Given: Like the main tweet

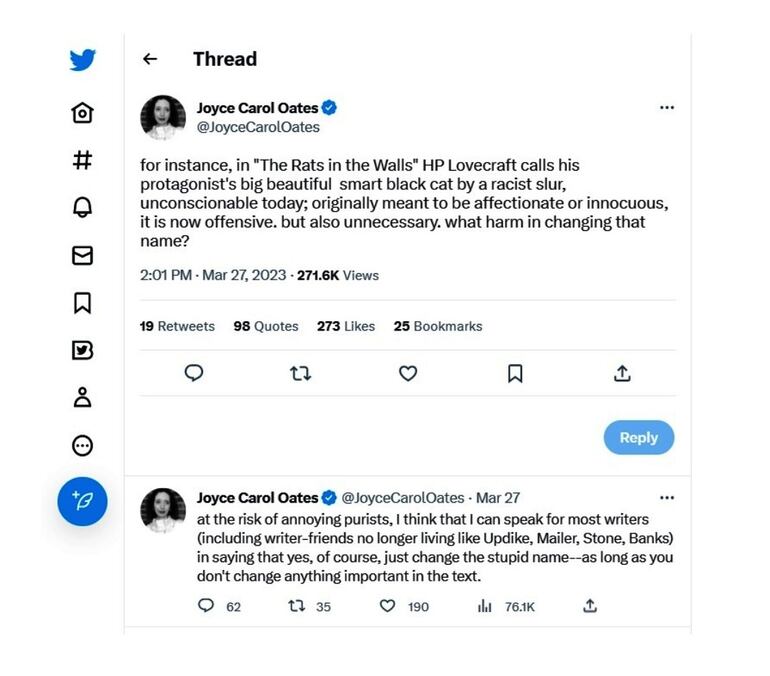Looking at the screenshot, I should coord(408,373).
